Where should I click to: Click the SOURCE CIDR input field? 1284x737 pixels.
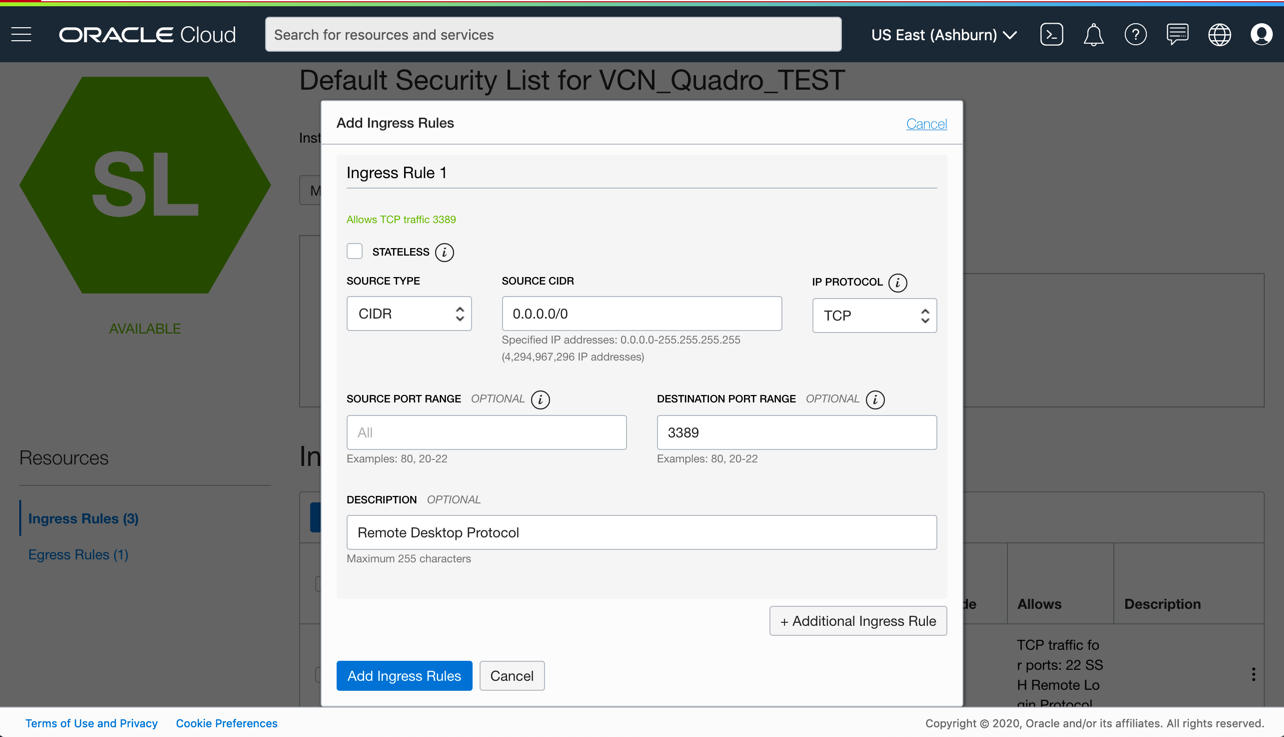pos(641,313)
